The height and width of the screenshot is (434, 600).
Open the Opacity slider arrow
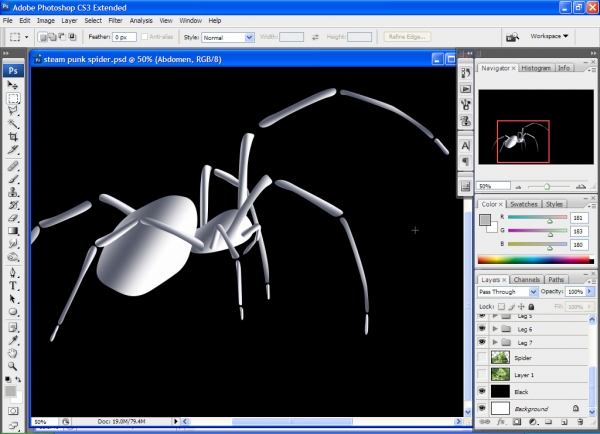pos(590,292)
